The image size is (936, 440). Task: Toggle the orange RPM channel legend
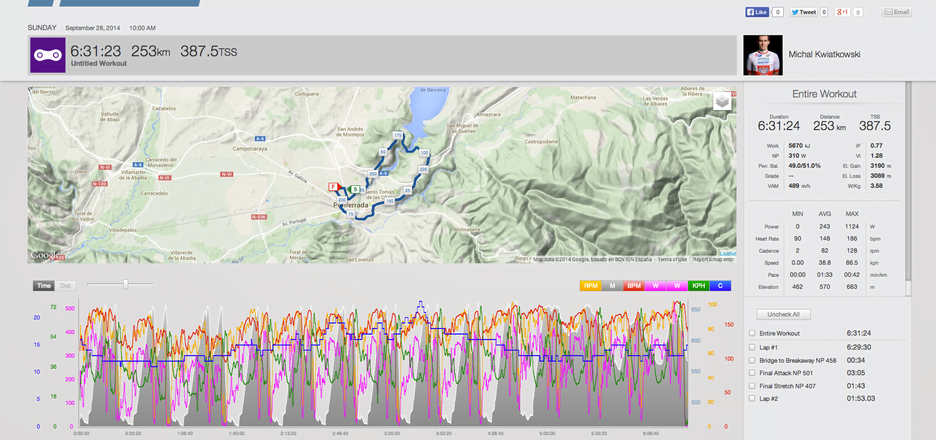(x=590, y=286)
